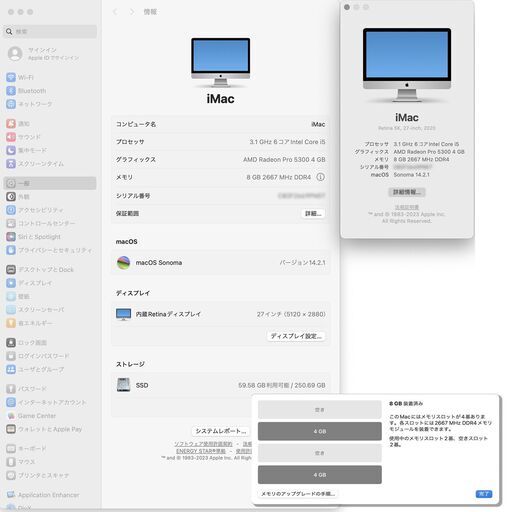Open サウンド settings in the sidebar
The width and height of the screenshot is (512, 512).
(50, 137)
